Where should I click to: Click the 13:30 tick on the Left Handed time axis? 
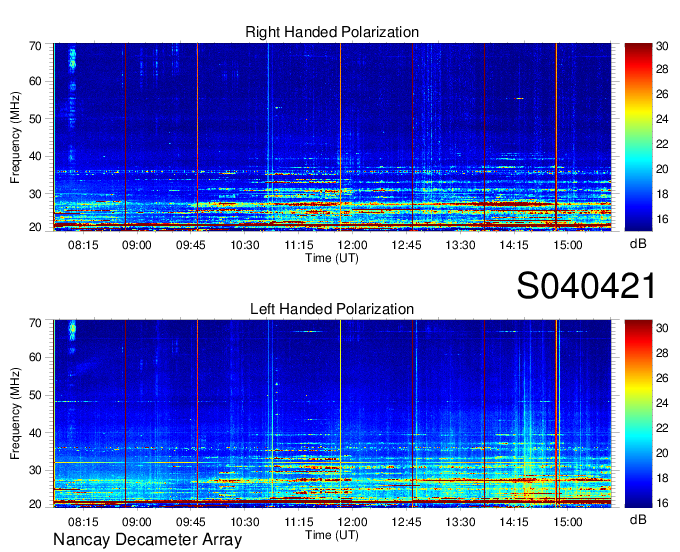(461, 522)
